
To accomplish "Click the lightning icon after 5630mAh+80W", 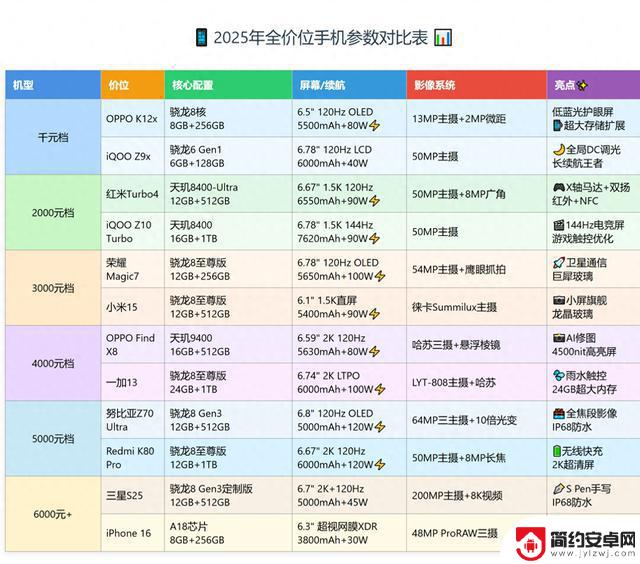I will (375, 352).
